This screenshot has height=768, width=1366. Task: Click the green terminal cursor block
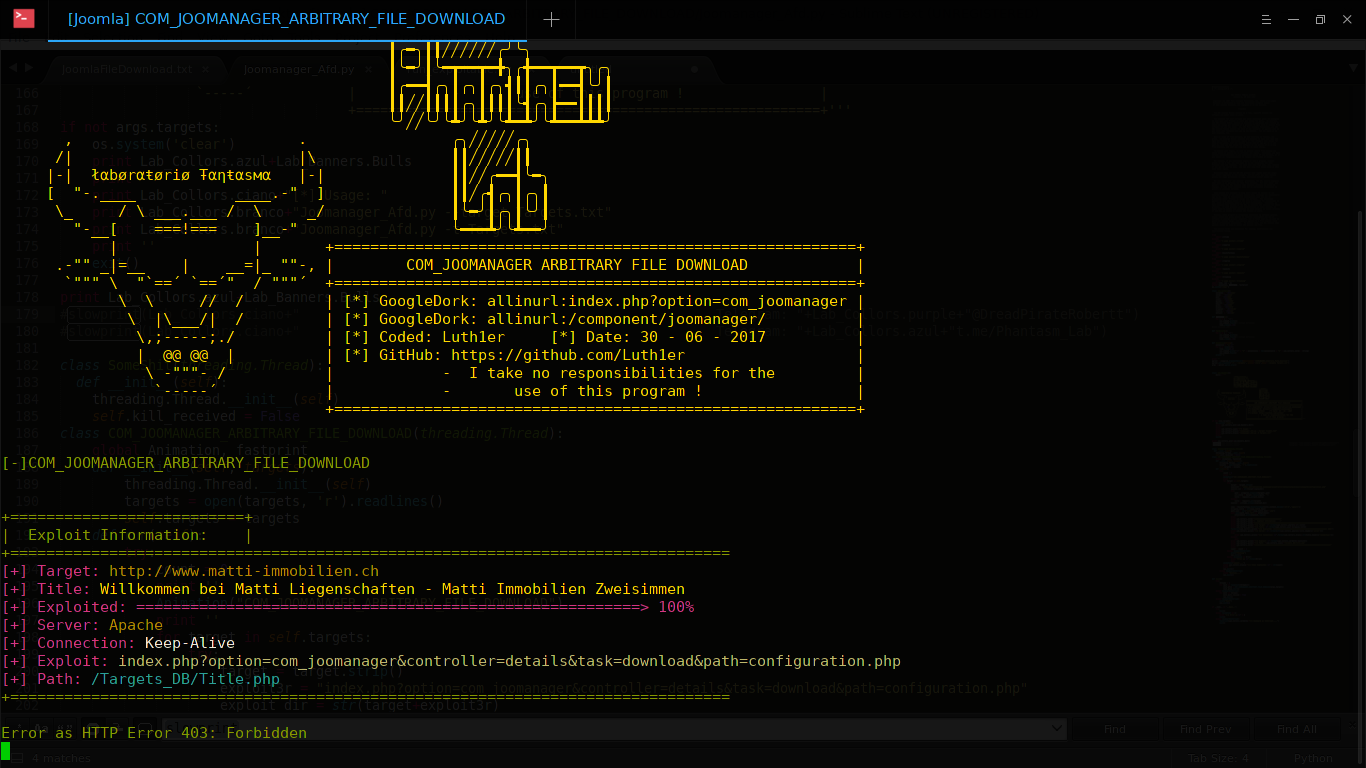click(5, 750)
